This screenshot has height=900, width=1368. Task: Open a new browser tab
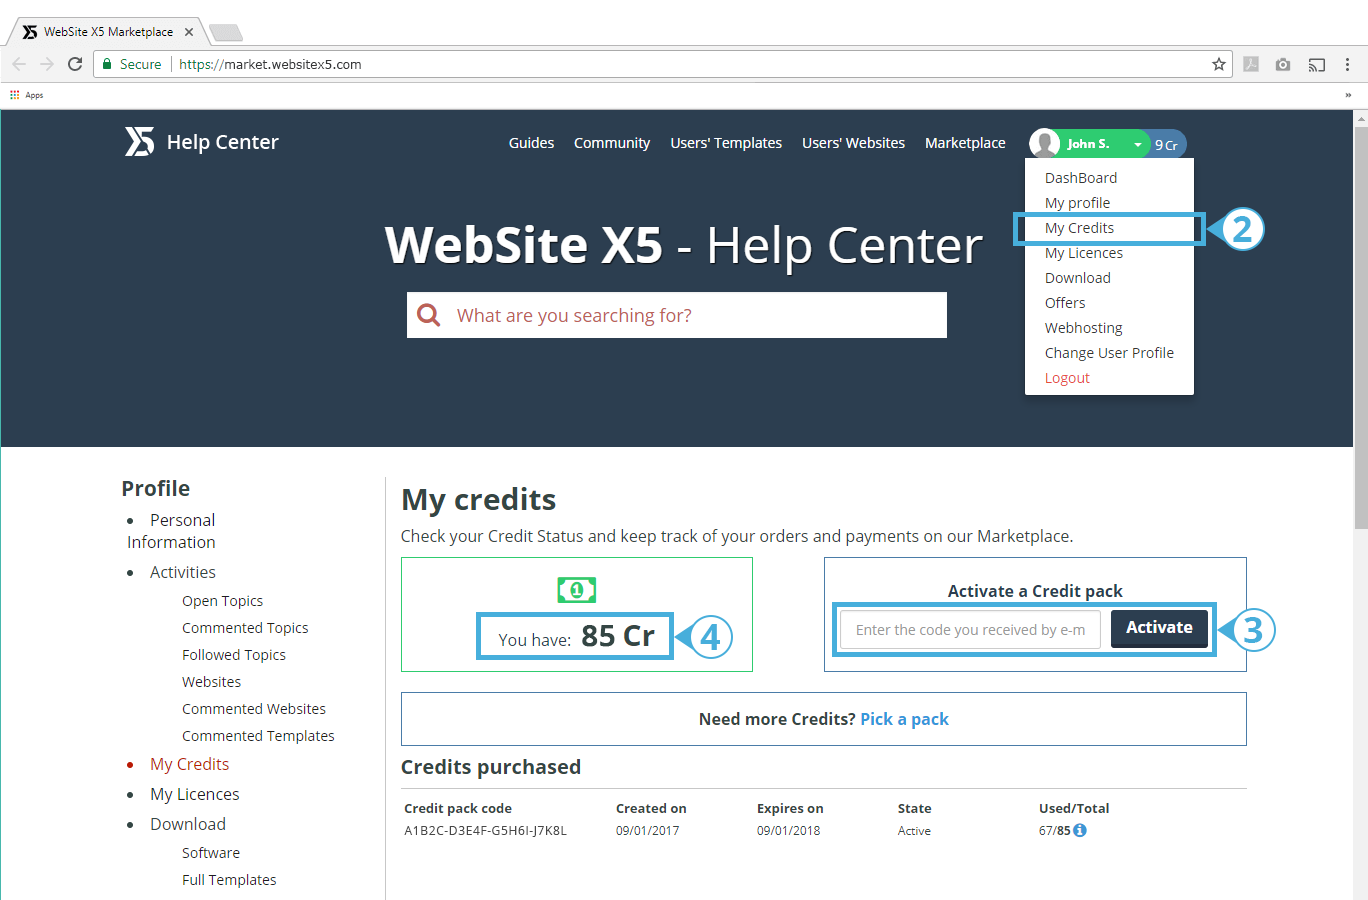click(226, 33)
